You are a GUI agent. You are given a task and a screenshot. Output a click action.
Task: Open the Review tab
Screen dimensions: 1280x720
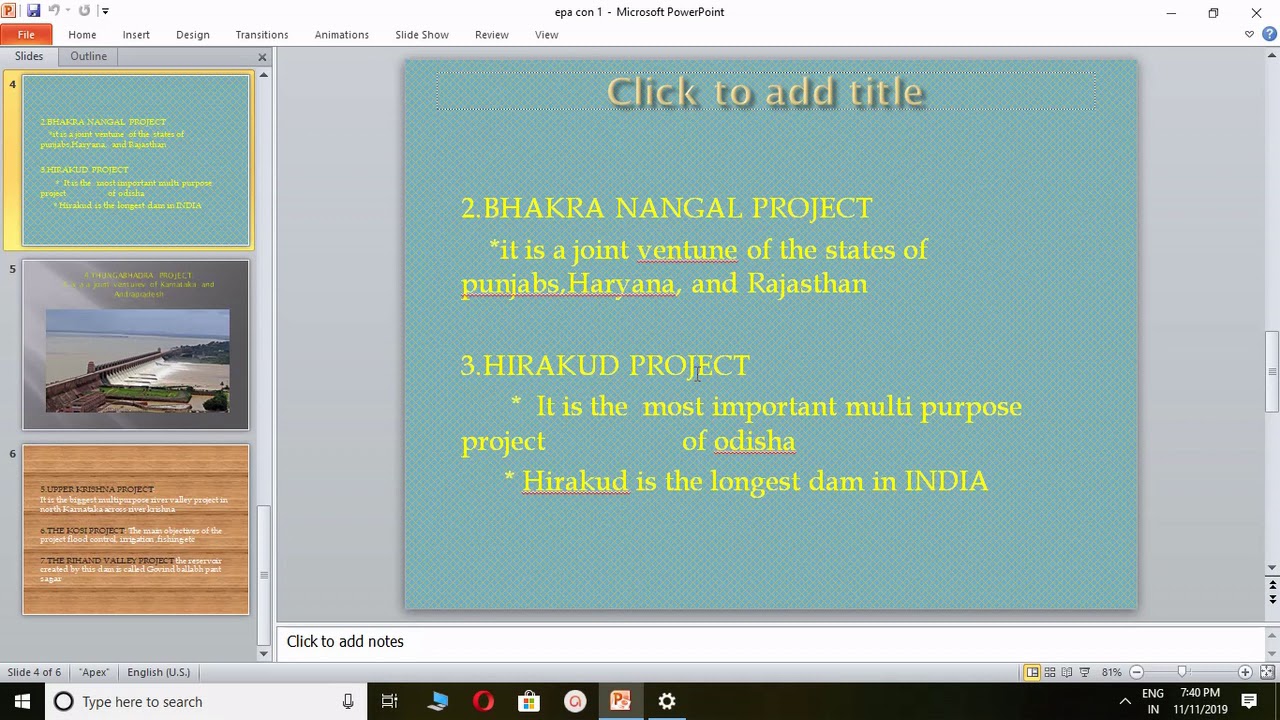click(492, 35)
